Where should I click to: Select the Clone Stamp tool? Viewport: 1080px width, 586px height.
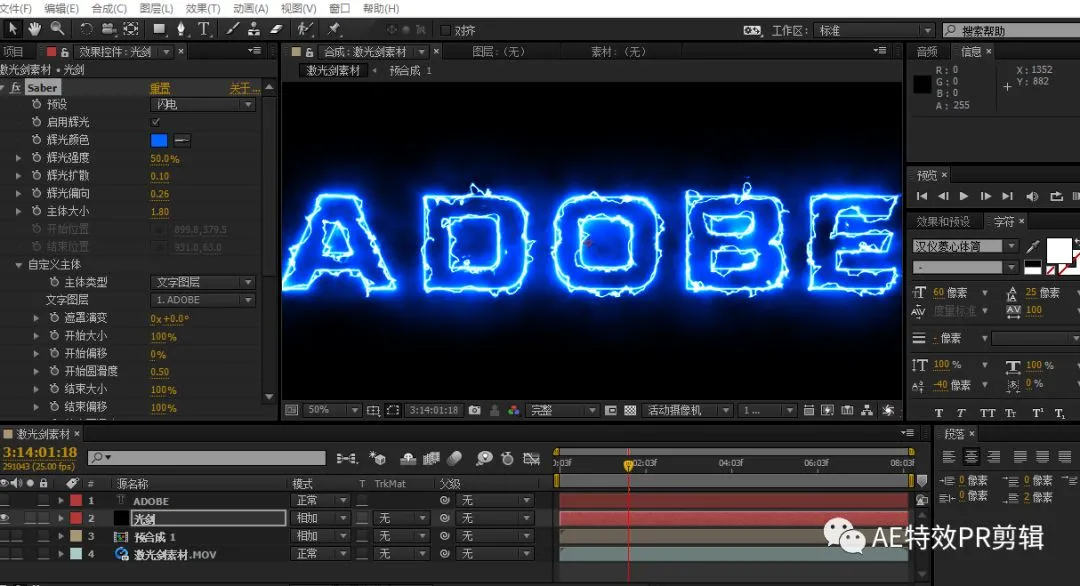(x=254, y=29)
